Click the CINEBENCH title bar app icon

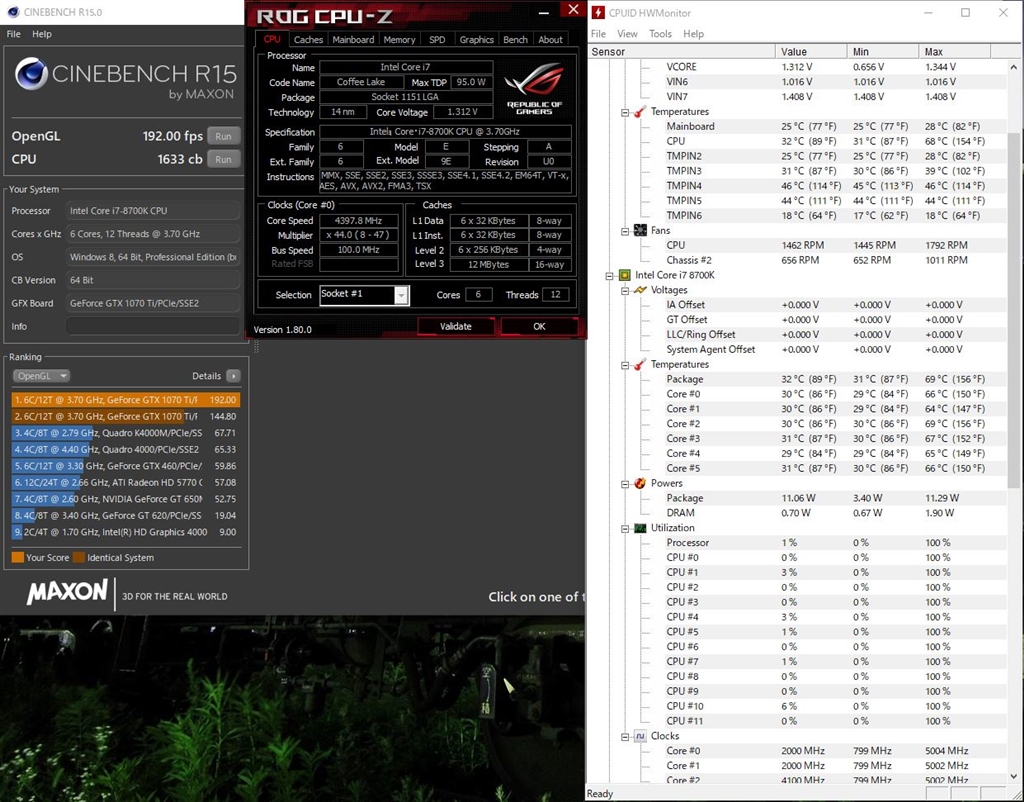pos(12,12)
